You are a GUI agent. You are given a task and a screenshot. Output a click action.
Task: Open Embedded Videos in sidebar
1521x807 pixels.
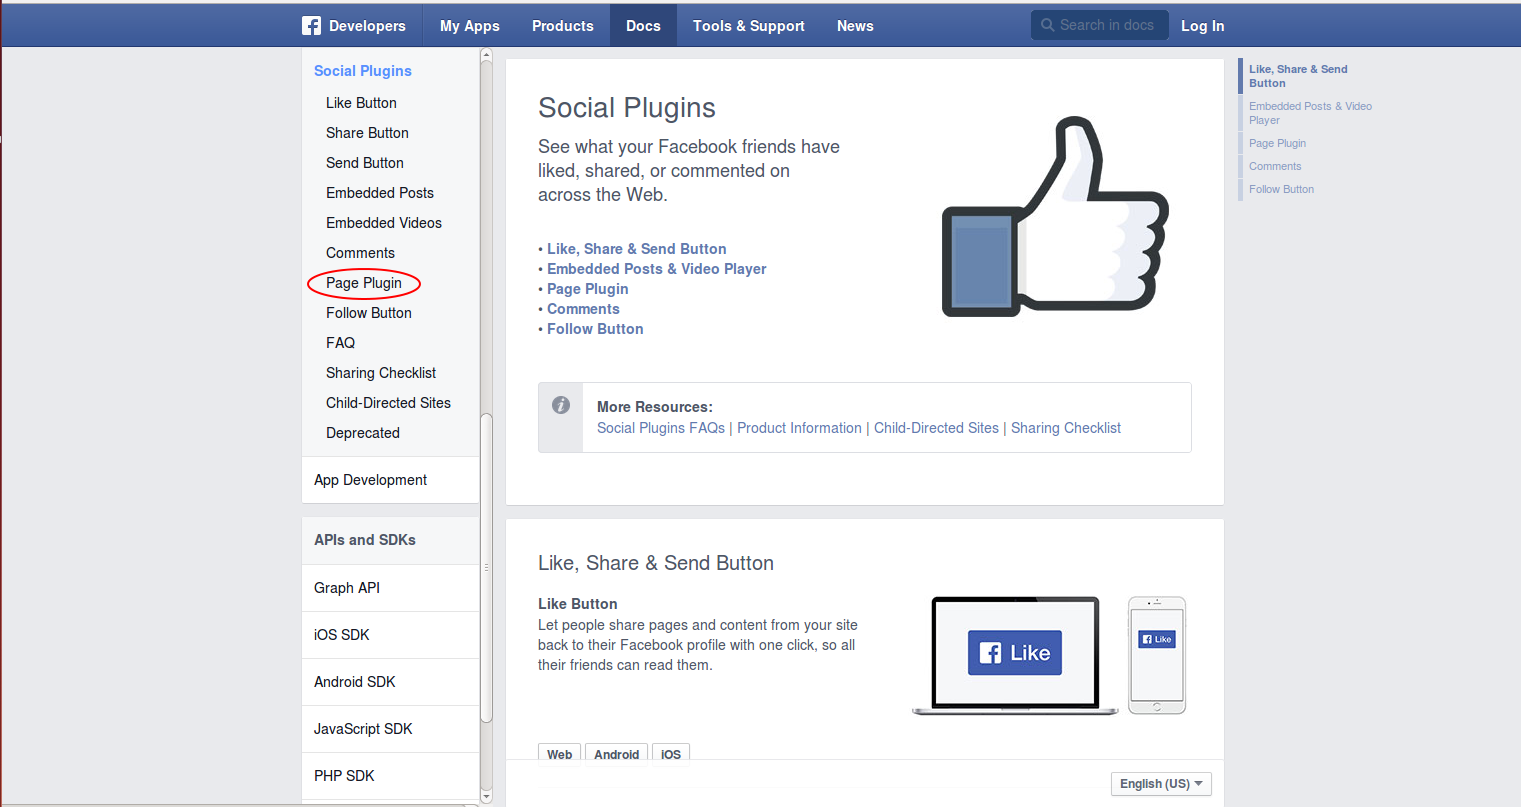pos(384,223)
